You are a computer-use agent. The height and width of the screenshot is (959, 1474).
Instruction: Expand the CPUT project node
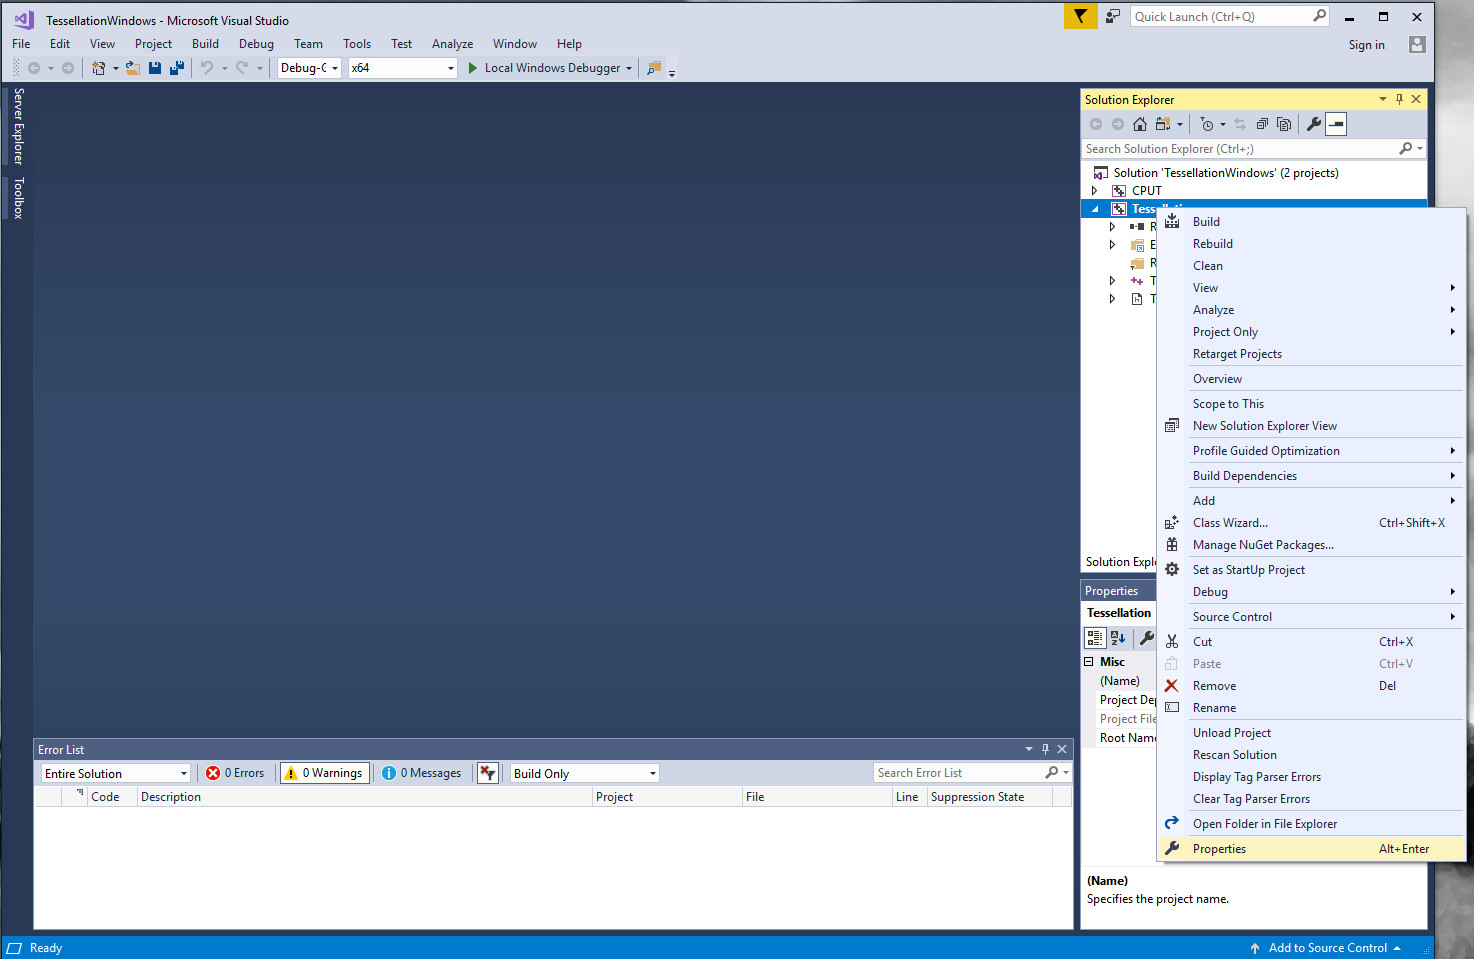point(1095,191)
